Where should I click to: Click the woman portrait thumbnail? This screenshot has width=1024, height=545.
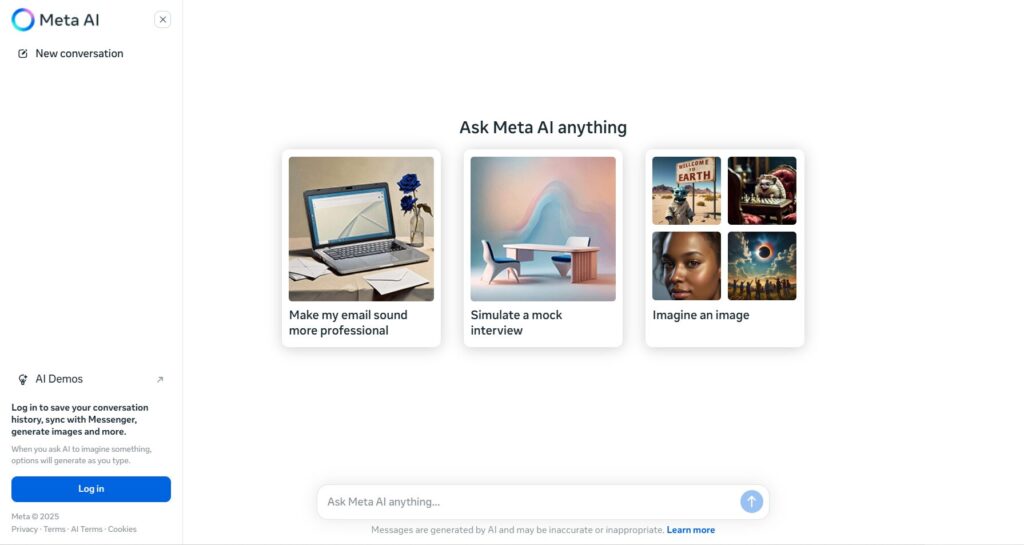tap(686, 266)
